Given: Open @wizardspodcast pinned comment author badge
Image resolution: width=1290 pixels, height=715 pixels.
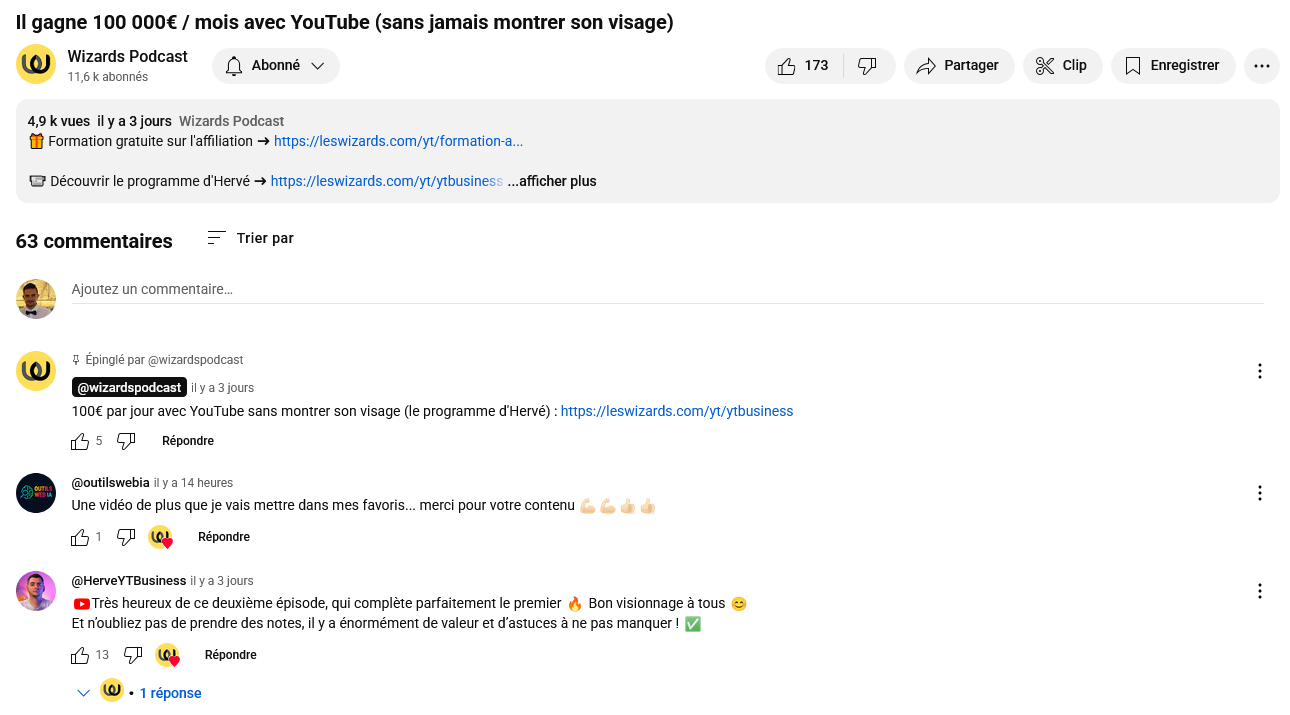Looking at the screenshot, I should click(129, 387).
